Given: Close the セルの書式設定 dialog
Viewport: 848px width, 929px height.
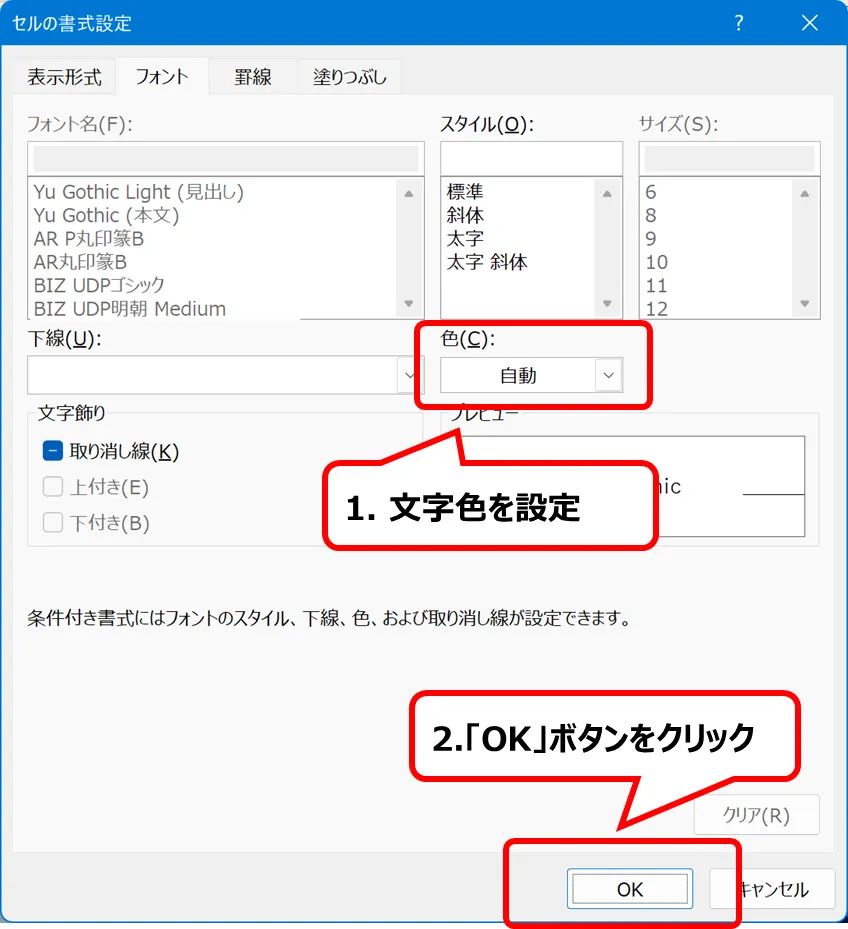Looking at the screenshot, I should coord(810,23).
